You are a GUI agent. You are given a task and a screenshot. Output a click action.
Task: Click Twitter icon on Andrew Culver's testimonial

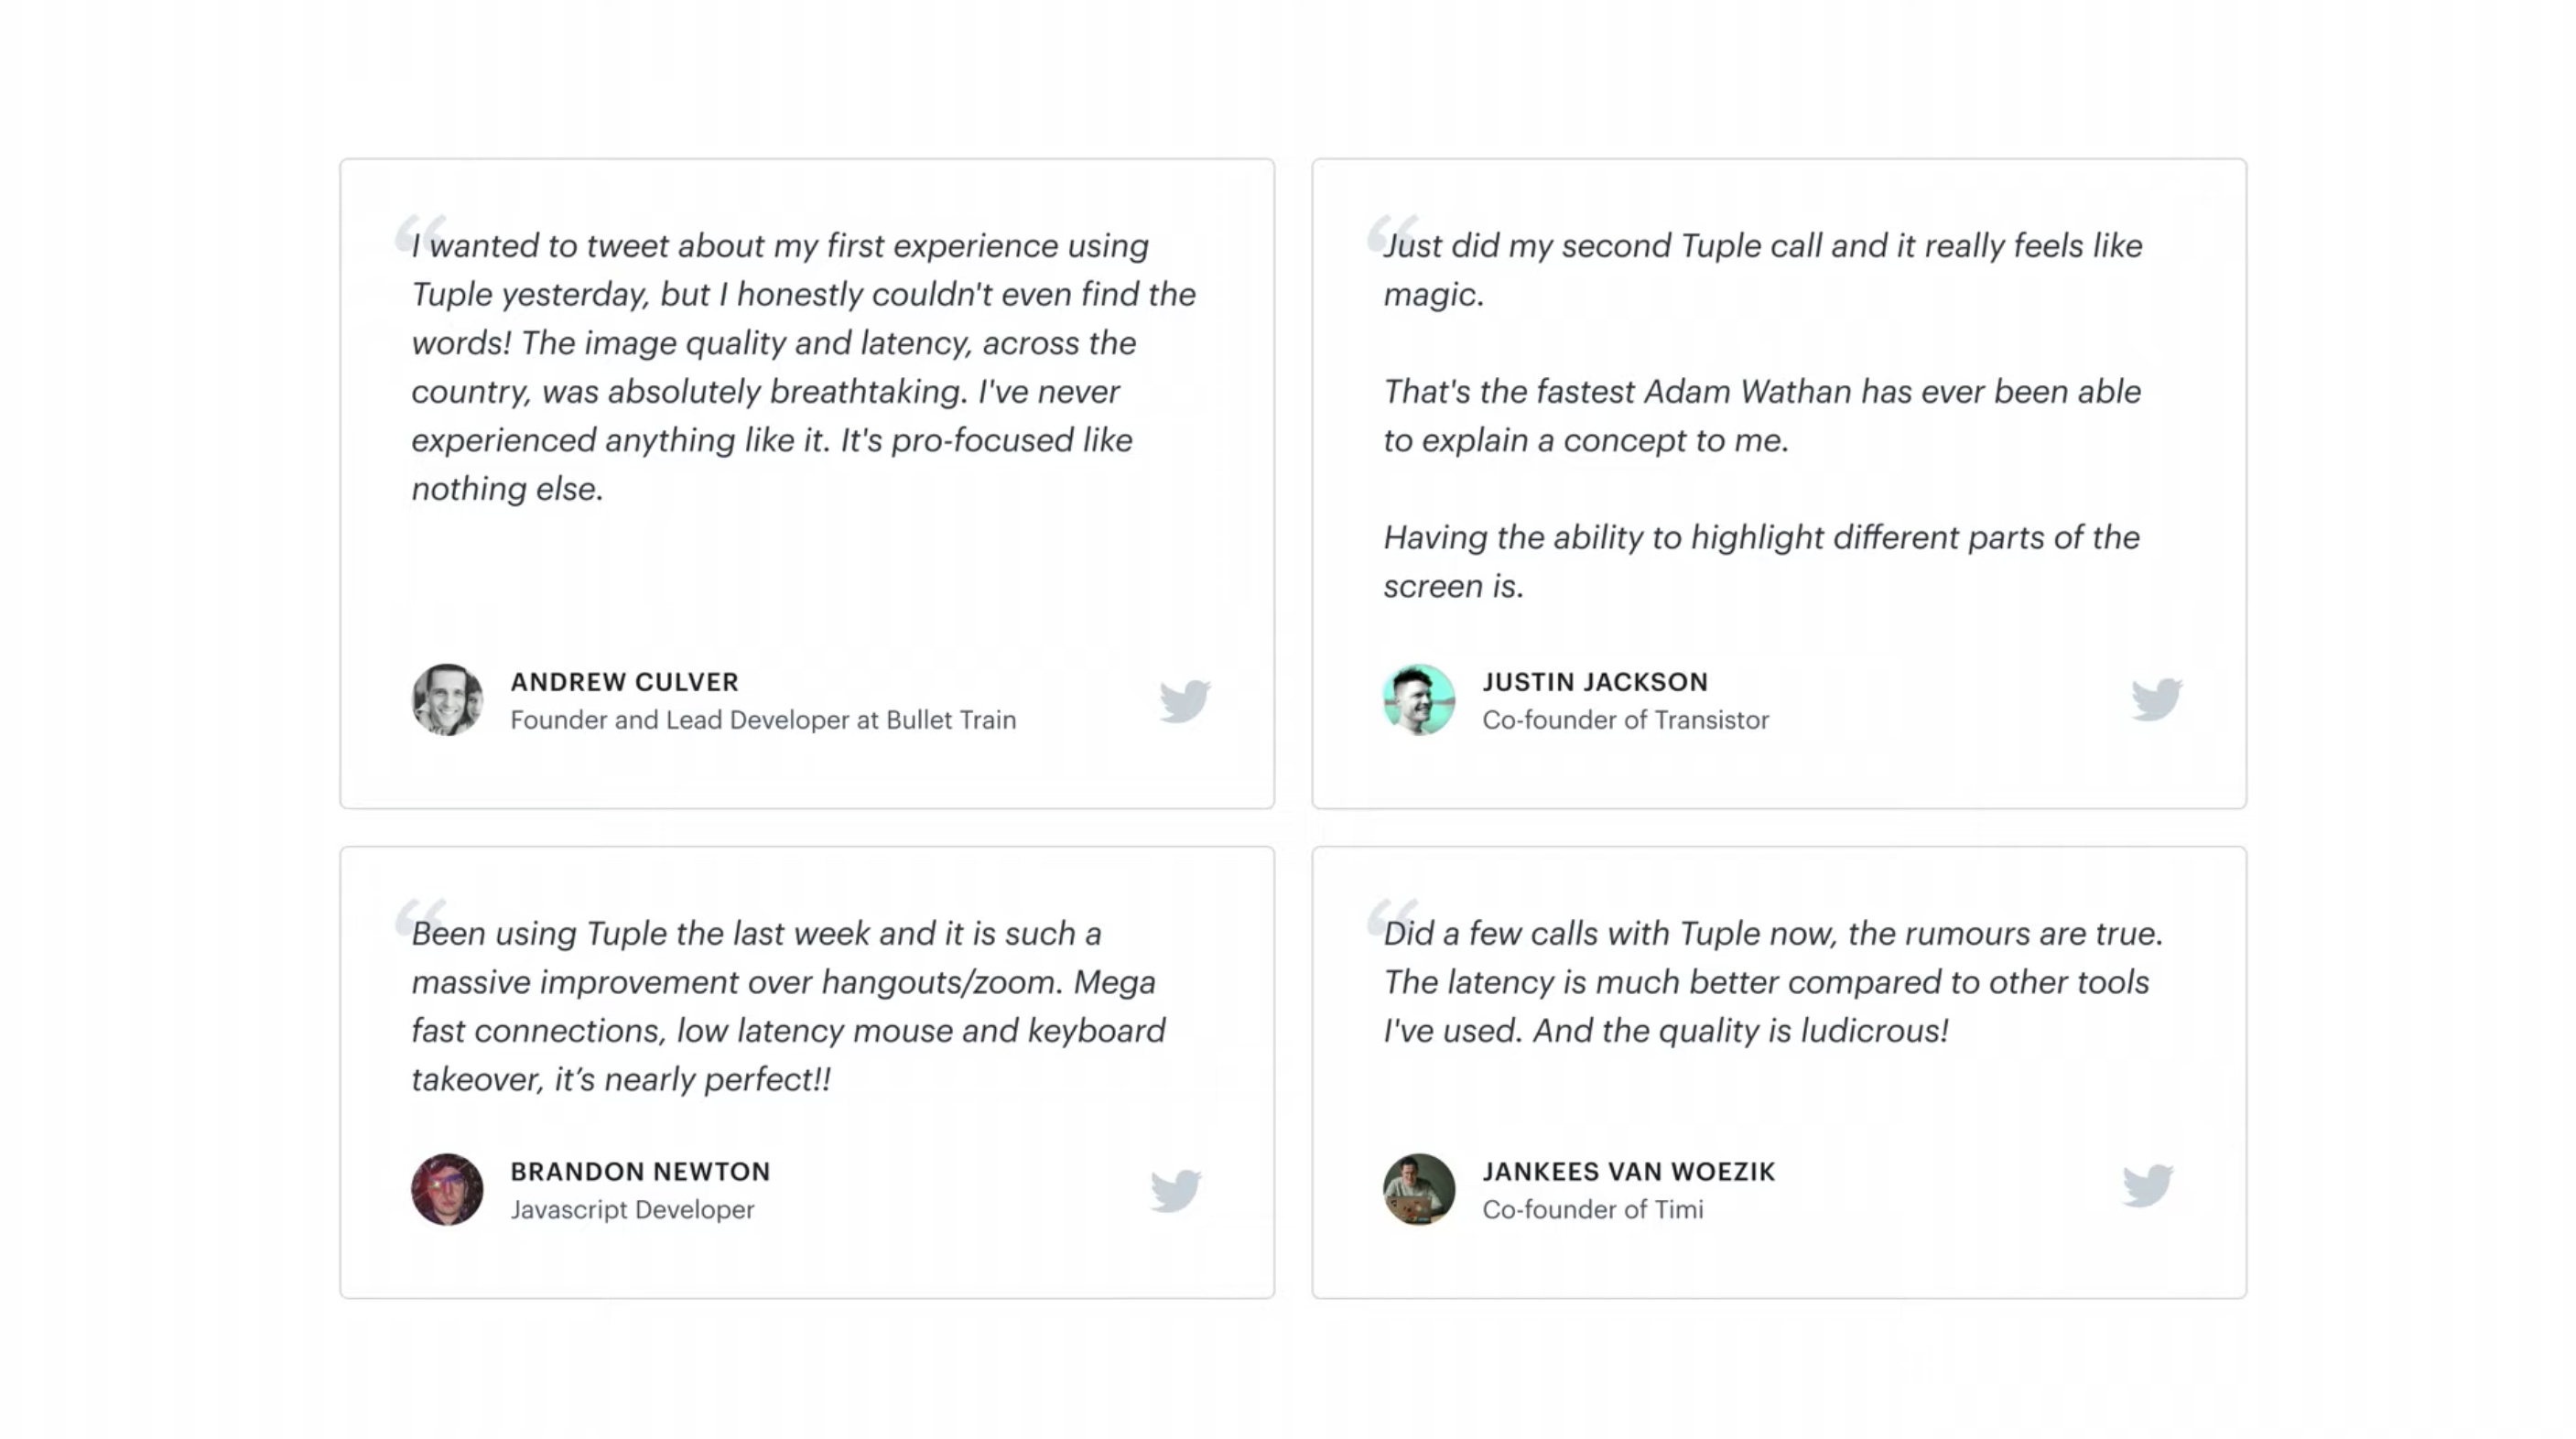point(1185,700)
